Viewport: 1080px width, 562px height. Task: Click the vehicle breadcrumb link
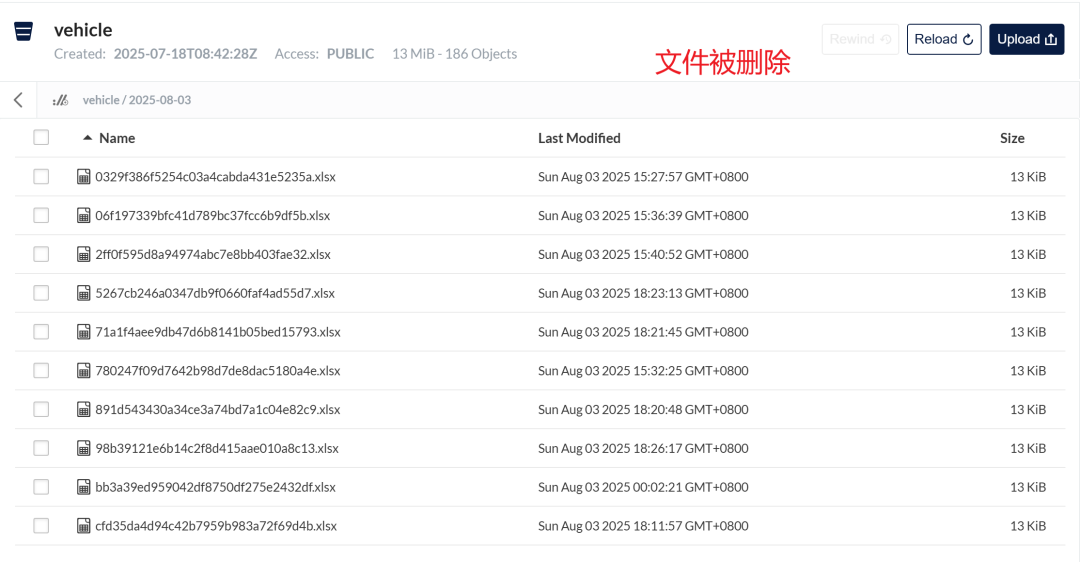(x=101, y=100)
